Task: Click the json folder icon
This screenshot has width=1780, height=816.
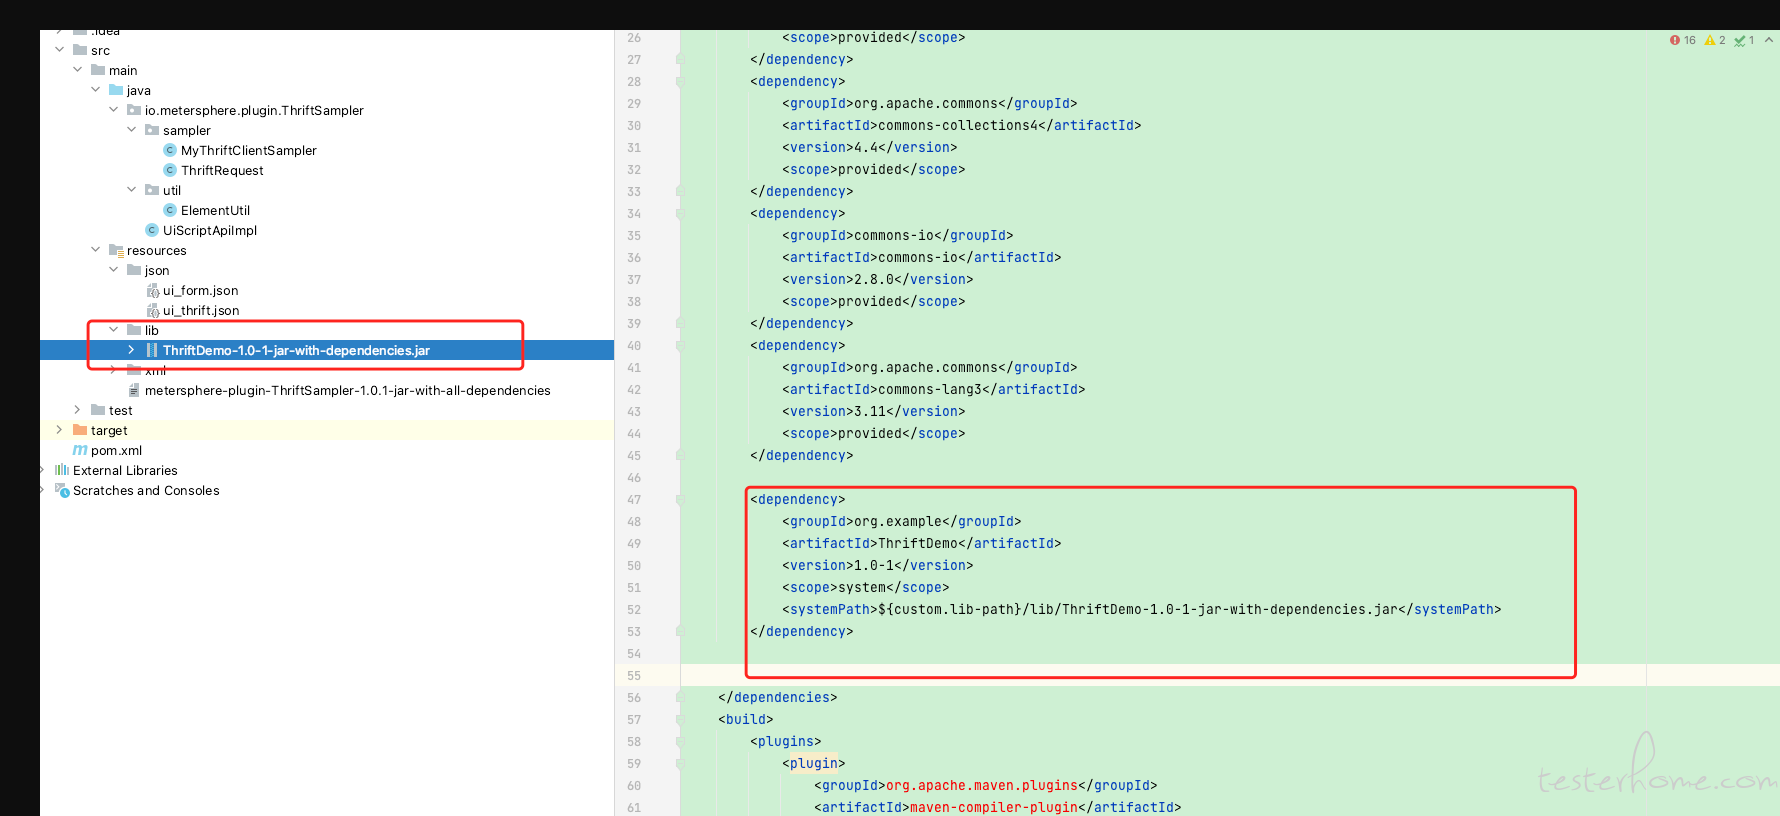Action: pos(134,270)
